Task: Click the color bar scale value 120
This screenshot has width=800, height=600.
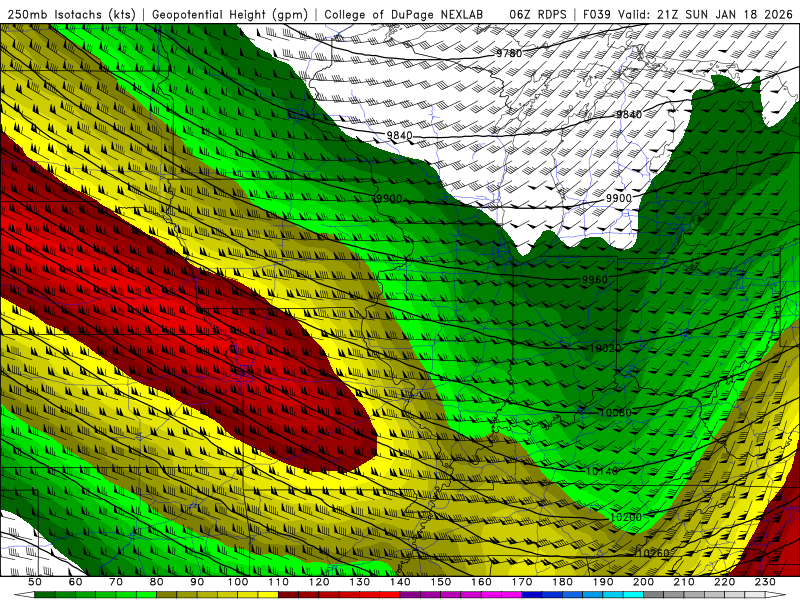Action: coord(319,582)
